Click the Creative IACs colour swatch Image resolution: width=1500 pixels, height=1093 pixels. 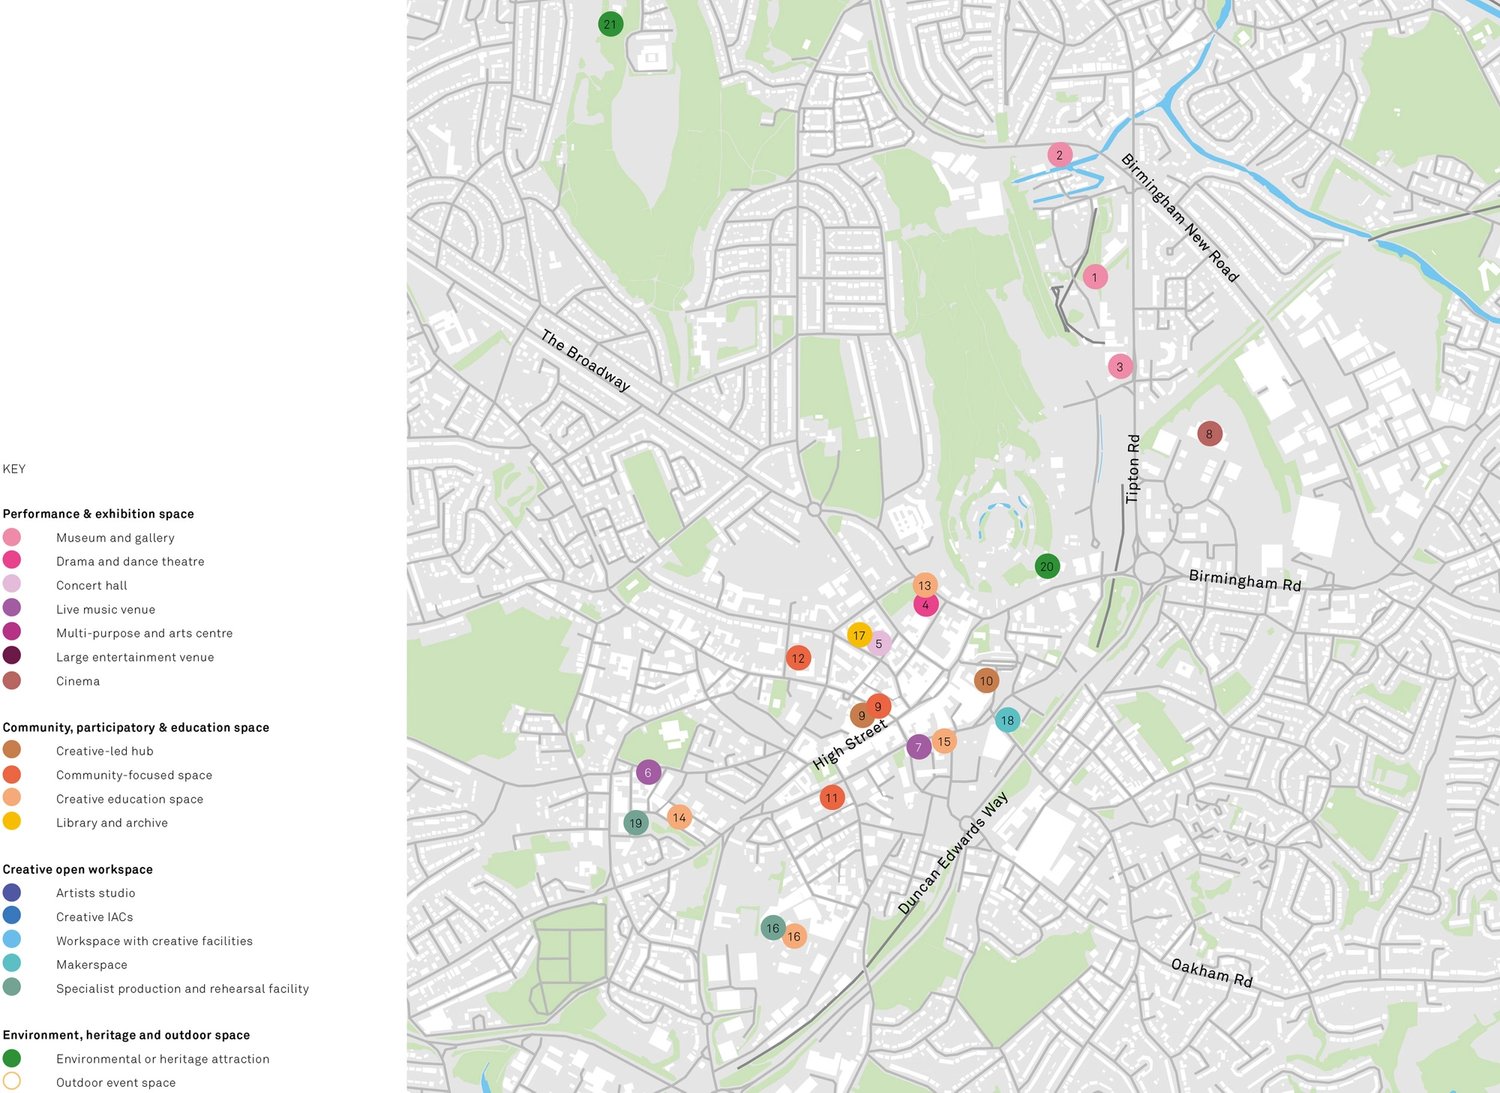click(x=12, y=915)
